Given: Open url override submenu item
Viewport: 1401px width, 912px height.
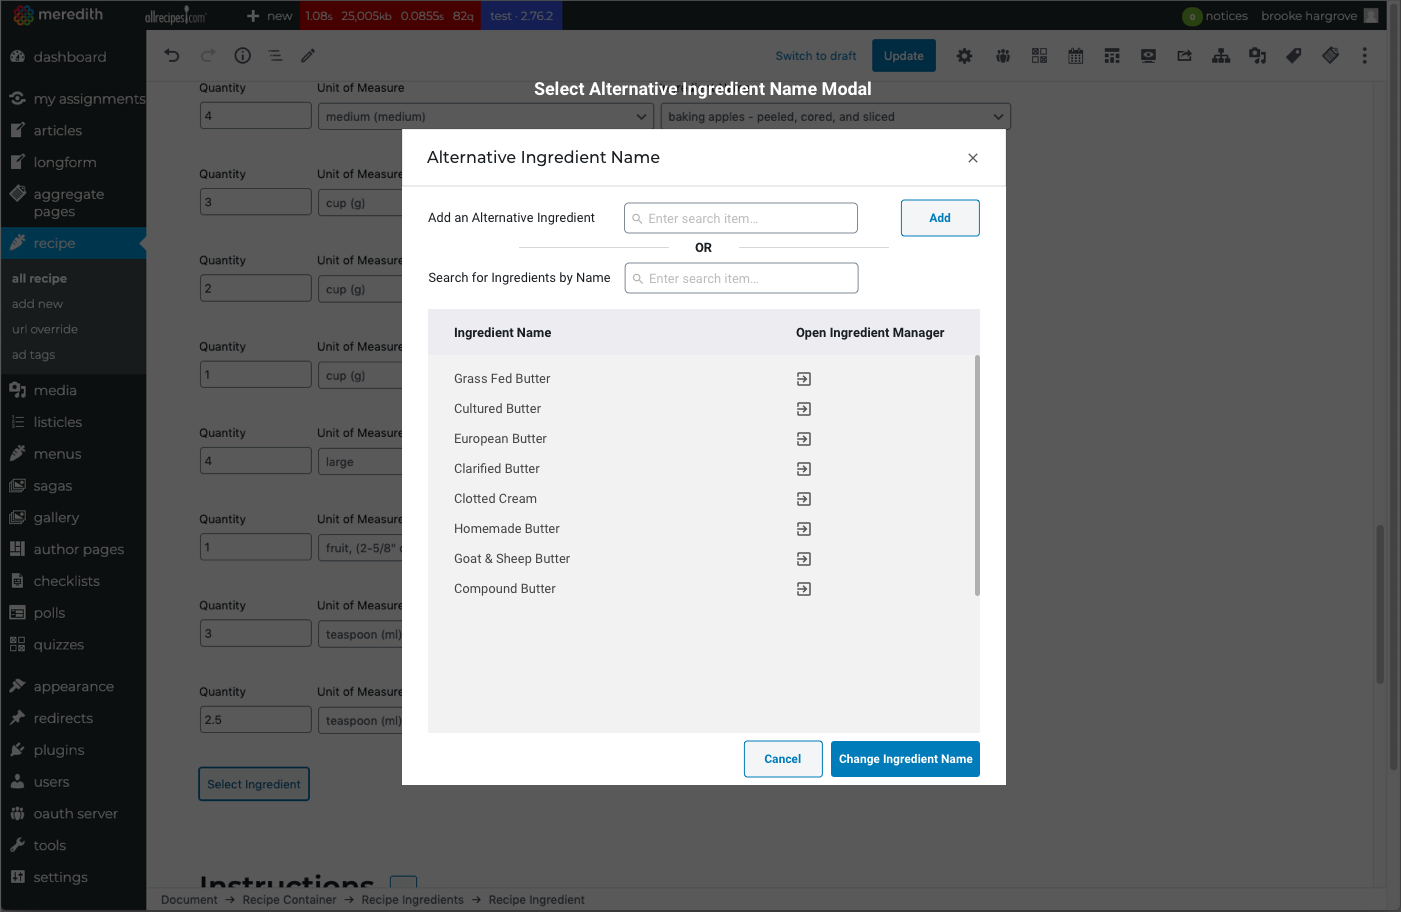Looking at the screenshot, I should coord(45,330).
